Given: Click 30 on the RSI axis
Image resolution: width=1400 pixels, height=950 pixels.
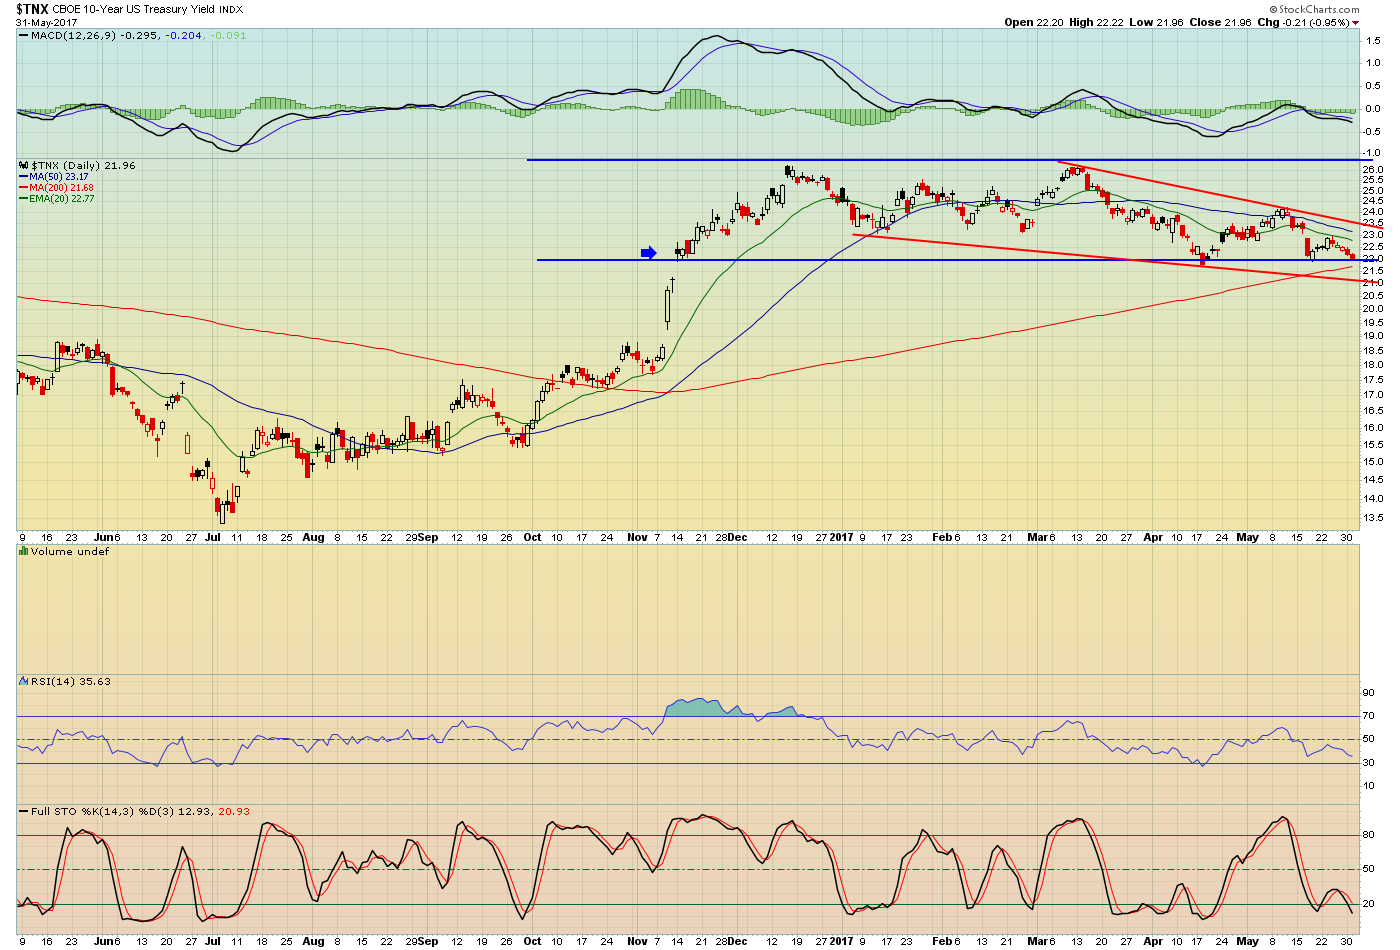Looking at the screenshot, I should [x=1368, y=763].
